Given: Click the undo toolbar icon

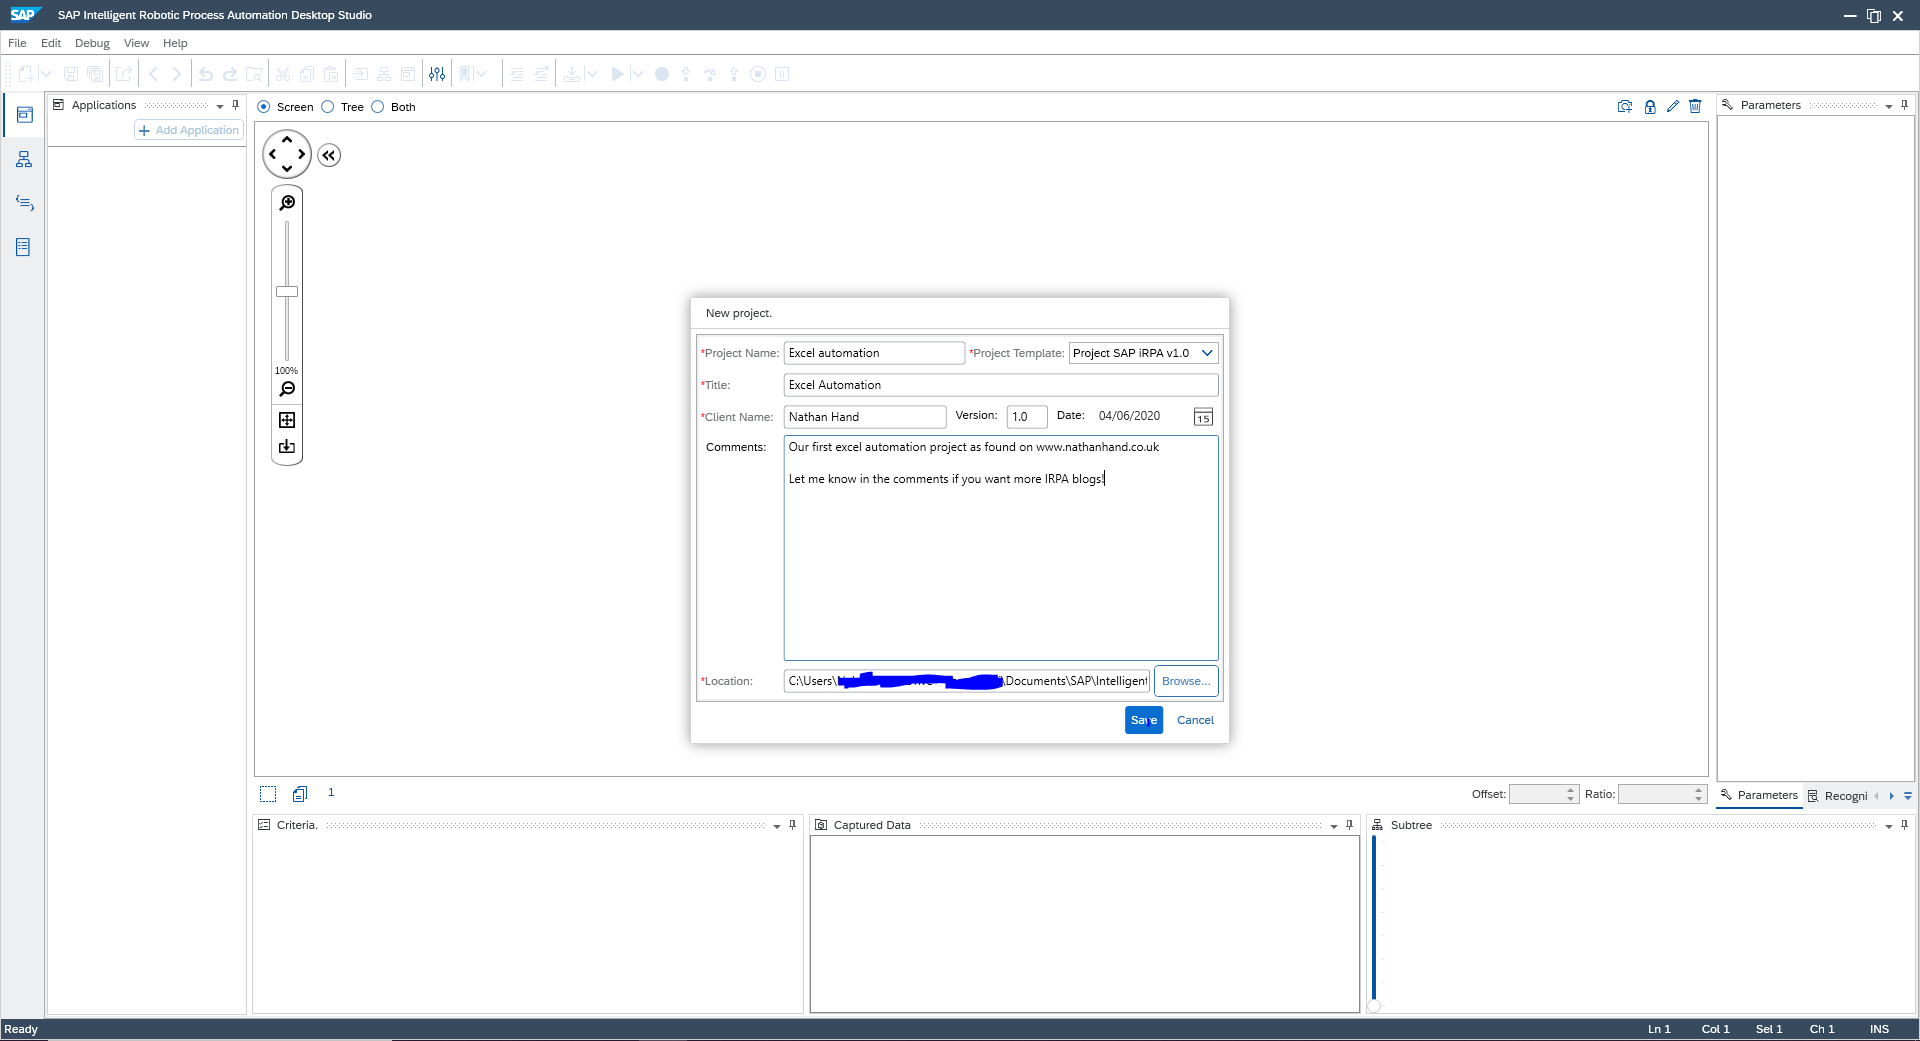Looking at the screenshot, I should coord(205,74).
